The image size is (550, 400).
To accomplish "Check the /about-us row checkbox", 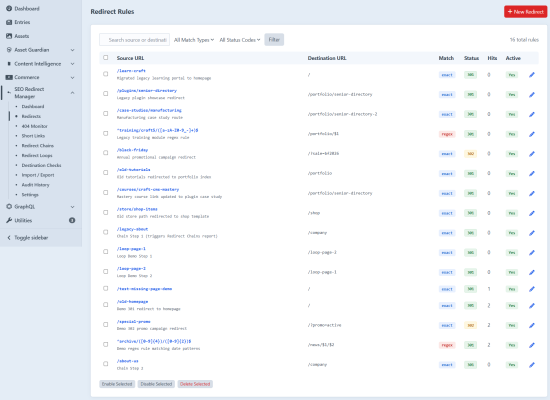I will tap(106, 364).
